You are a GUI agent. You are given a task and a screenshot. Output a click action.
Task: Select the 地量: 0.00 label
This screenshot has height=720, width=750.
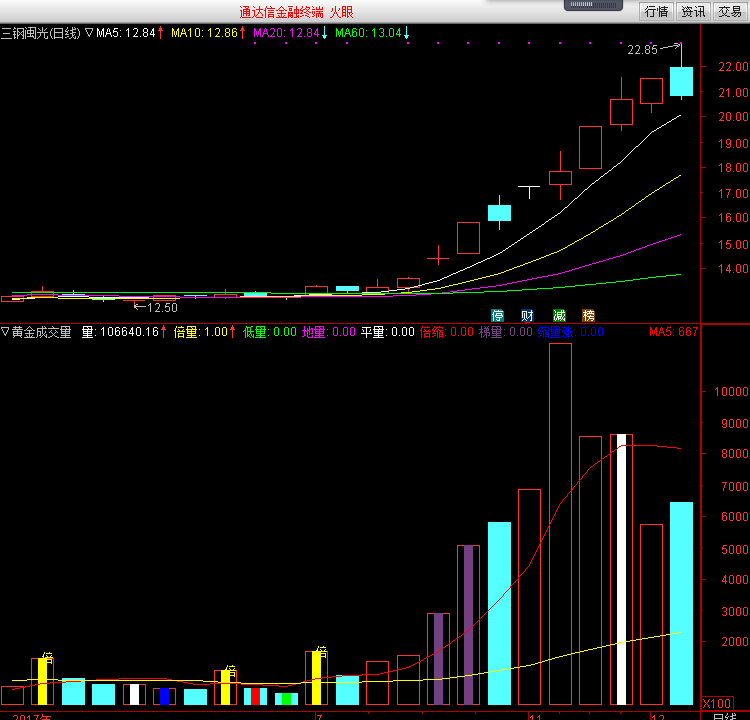329,332
